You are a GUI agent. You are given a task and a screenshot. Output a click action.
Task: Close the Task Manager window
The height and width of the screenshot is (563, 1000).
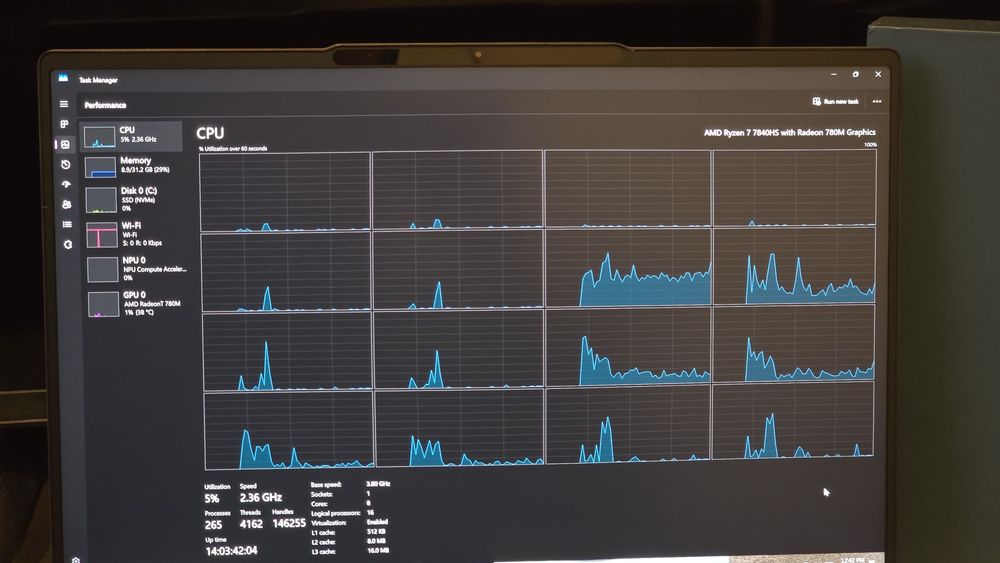878,75
